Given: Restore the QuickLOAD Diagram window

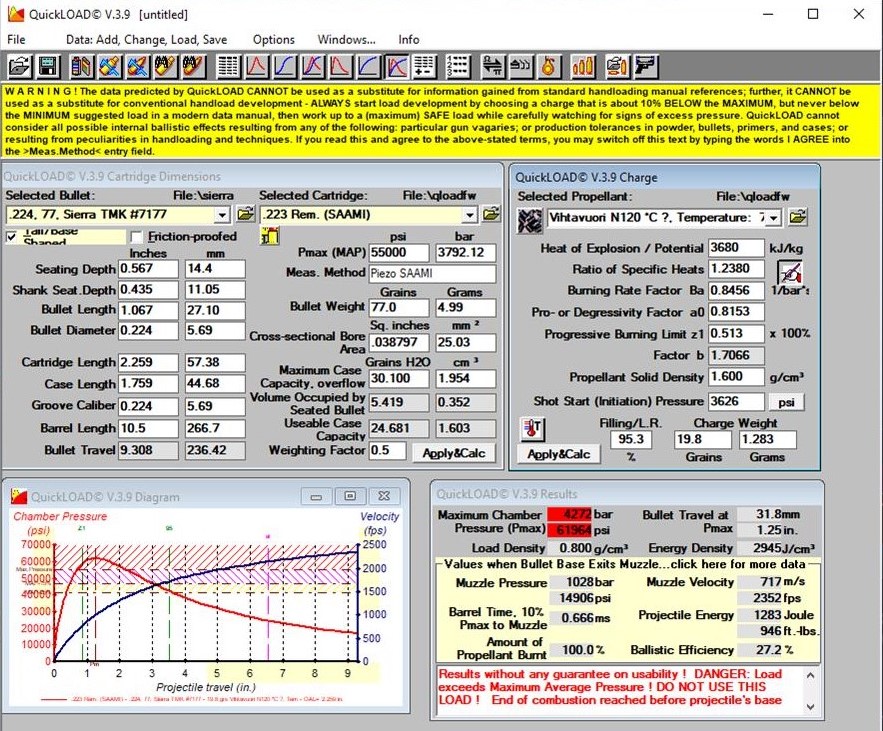Looking at the screenshot, I should click(x=350, y=496).
